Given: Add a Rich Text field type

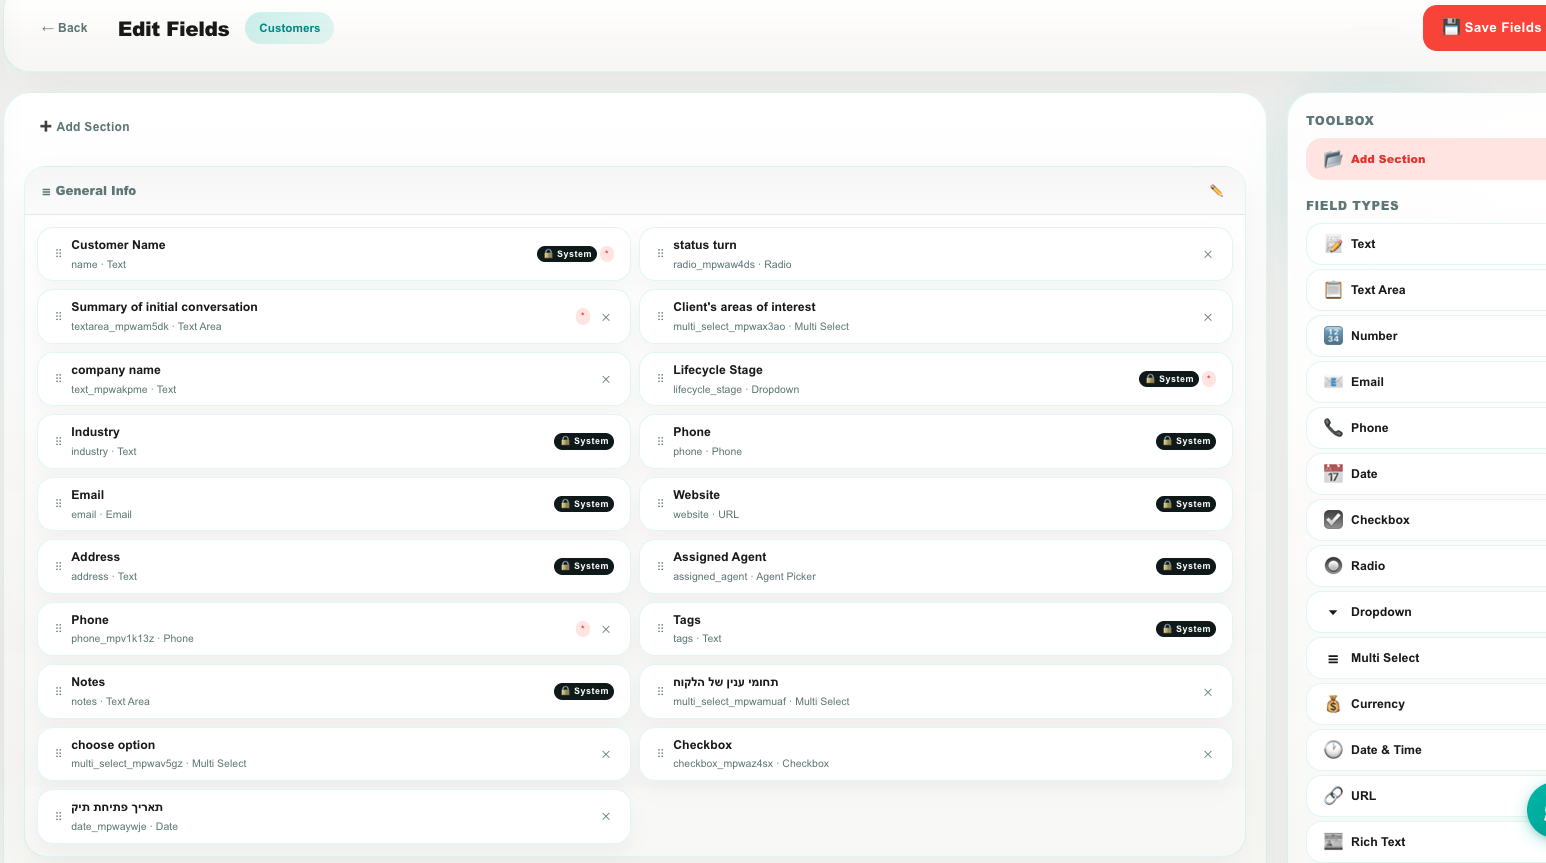Looking at the screenshot, I should [1426, 842].
